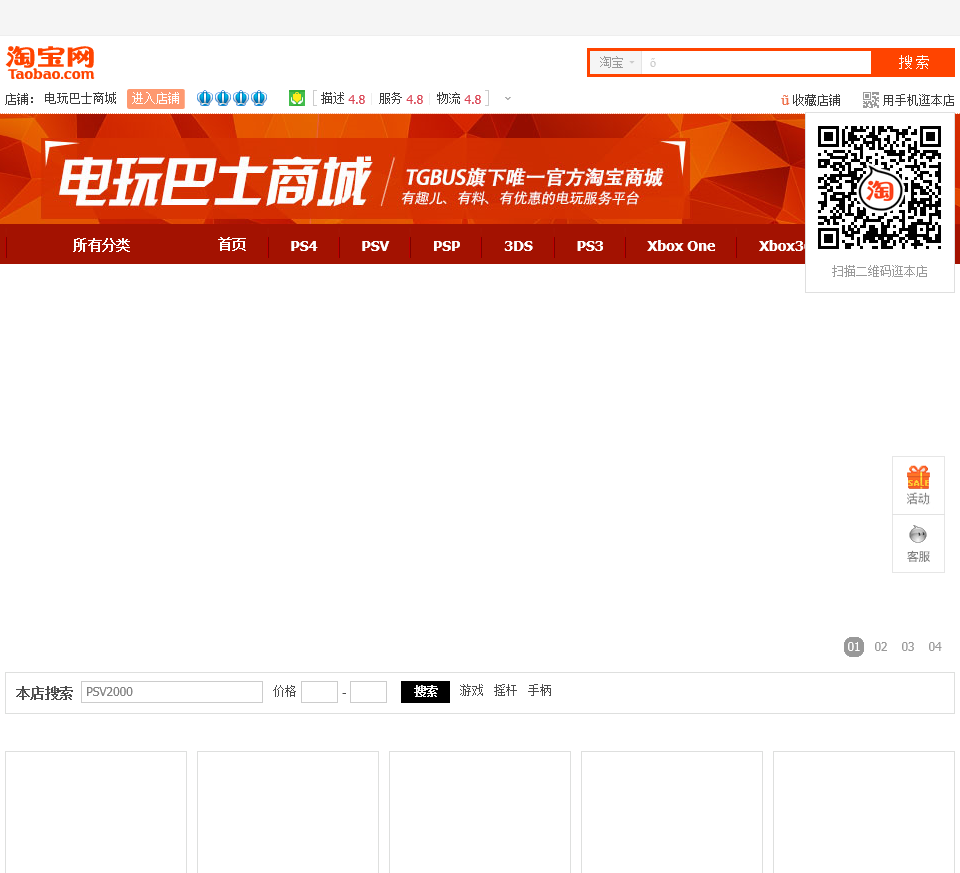This screenshot has width=960, height=873.
Task: Open the 电玩巴士商城 shop name link
Action: 80,99
